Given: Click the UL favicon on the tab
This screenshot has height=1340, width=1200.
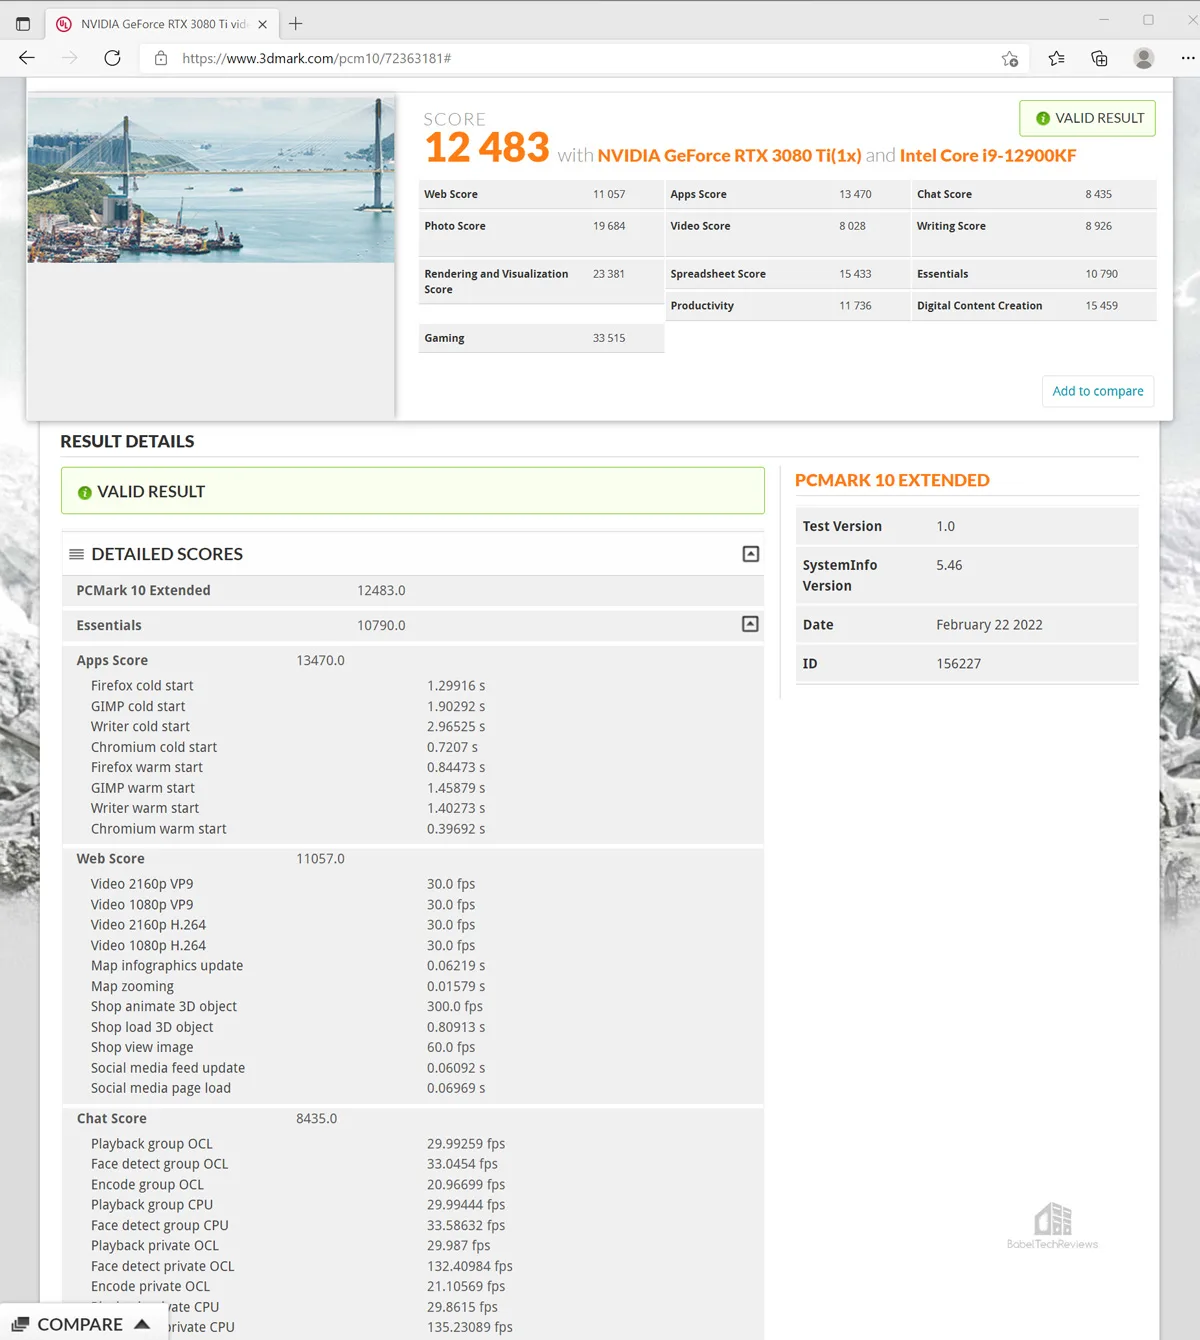Looking at the screenshot, I should (x=64, y=24).
